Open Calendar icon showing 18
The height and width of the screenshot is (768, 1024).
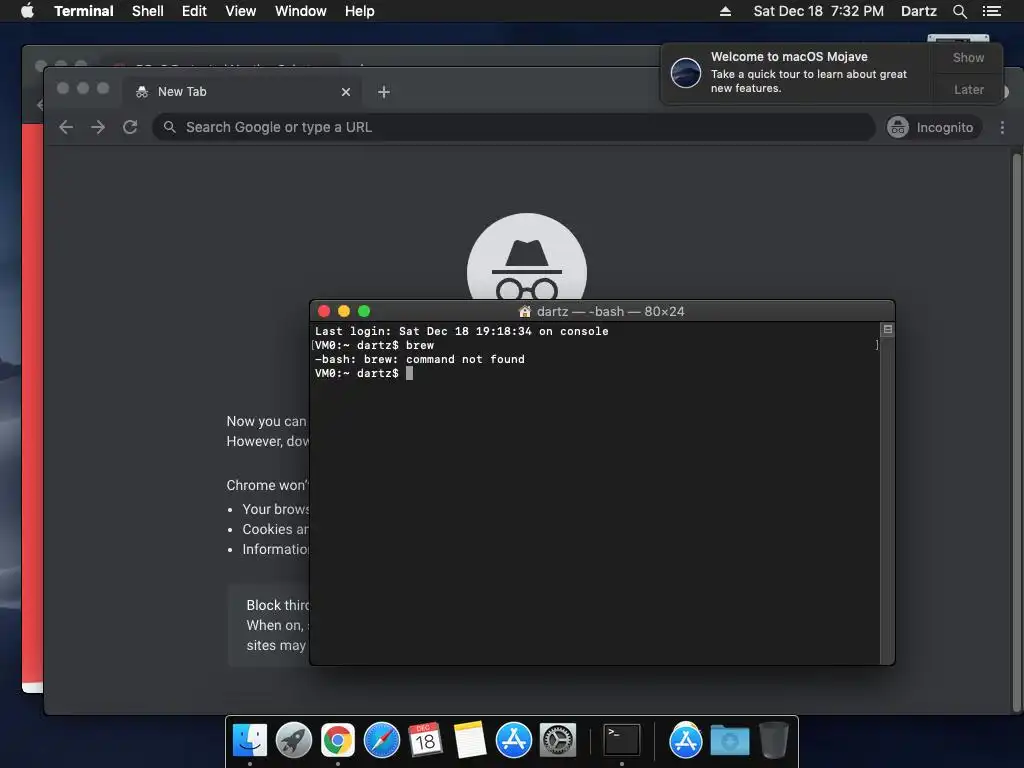[x=425, y=741]
